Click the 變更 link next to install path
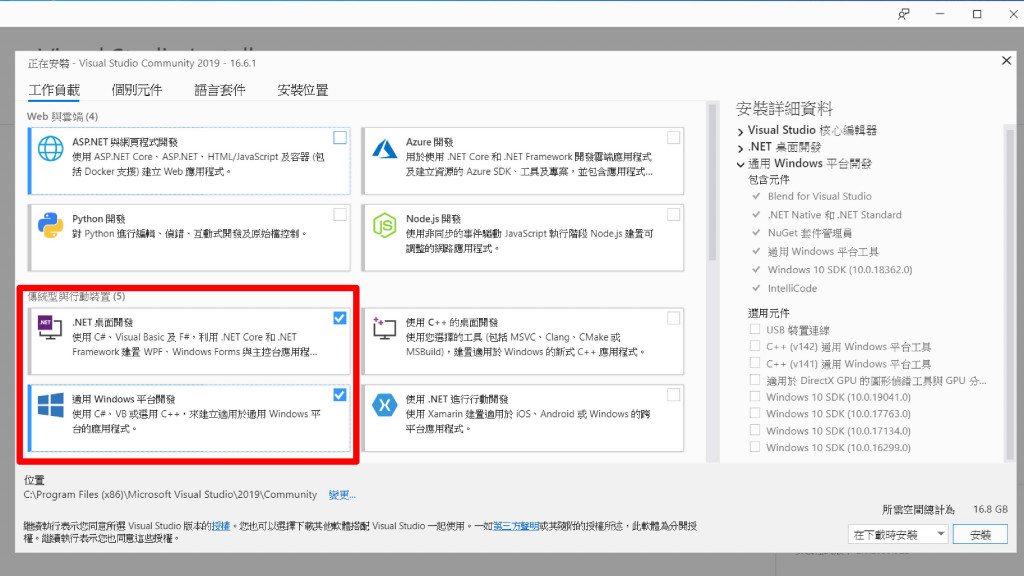 point(342,495)
